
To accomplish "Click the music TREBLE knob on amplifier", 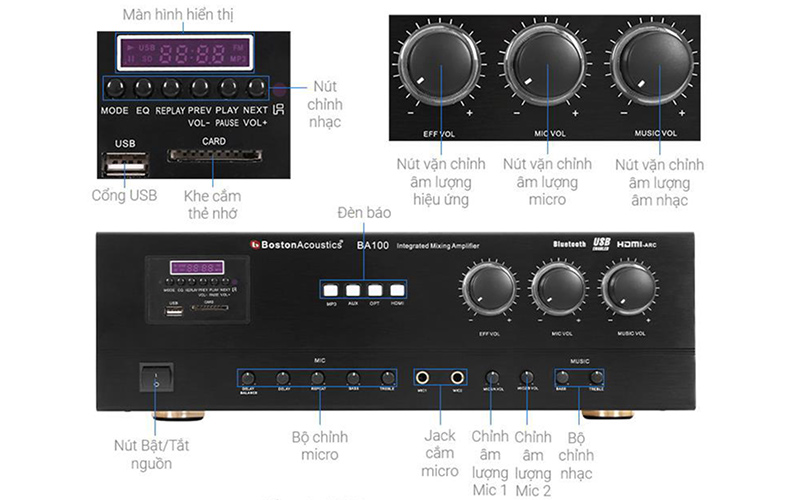I will tap(596, 378).
